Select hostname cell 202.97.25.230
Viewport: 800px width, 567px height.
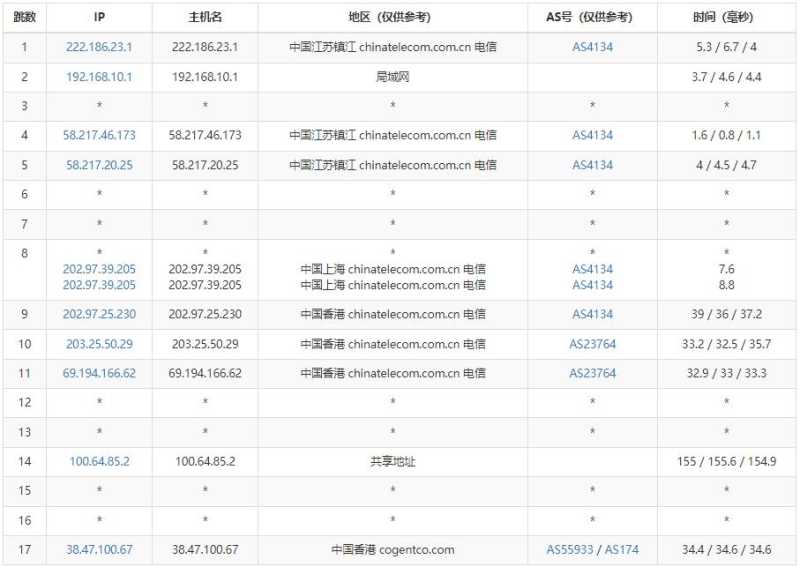click(205, 314)
